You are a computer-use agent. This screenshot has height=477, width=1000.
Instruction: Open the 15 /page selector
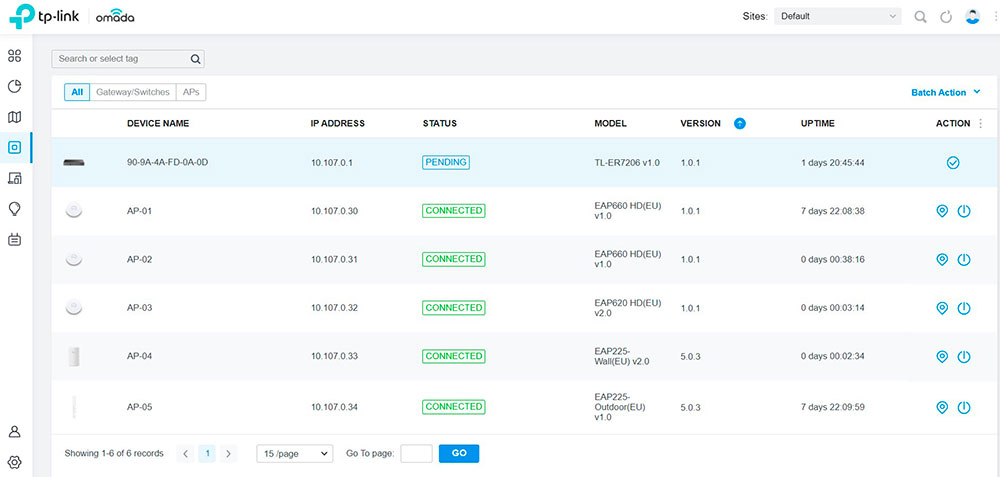[295, 453]
